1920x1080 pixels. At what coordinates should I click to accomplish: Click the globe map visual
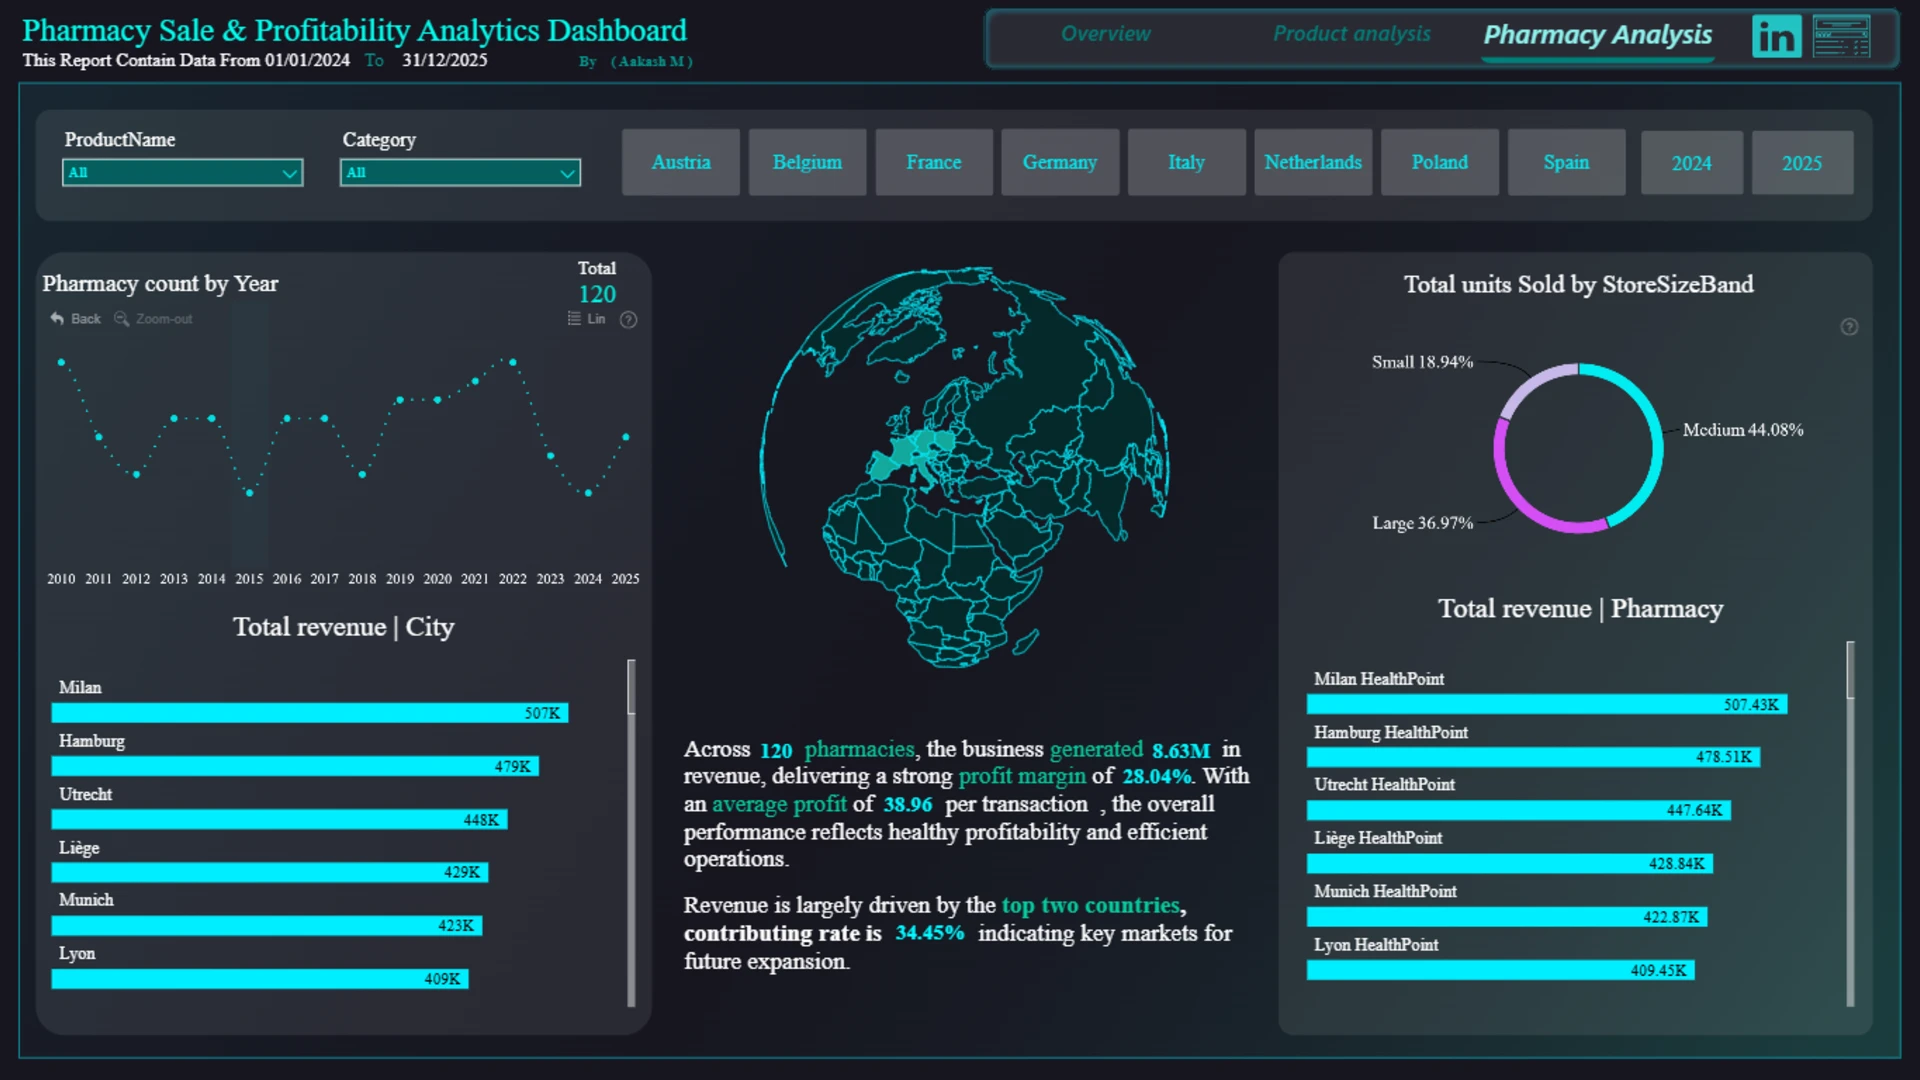pos(964,467)
